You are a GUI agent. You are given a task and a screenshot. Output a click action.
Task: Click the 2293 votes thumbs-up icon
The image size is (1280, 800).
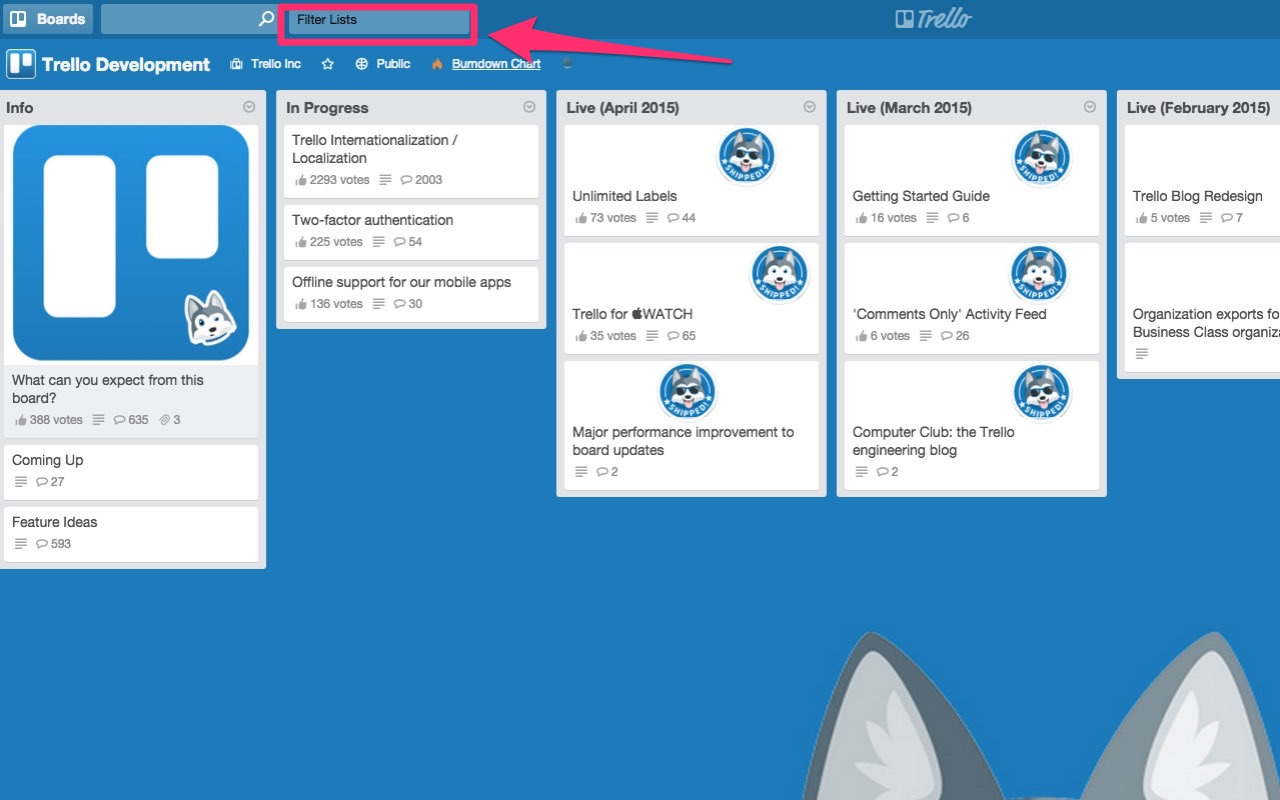[x=300, y=180]
